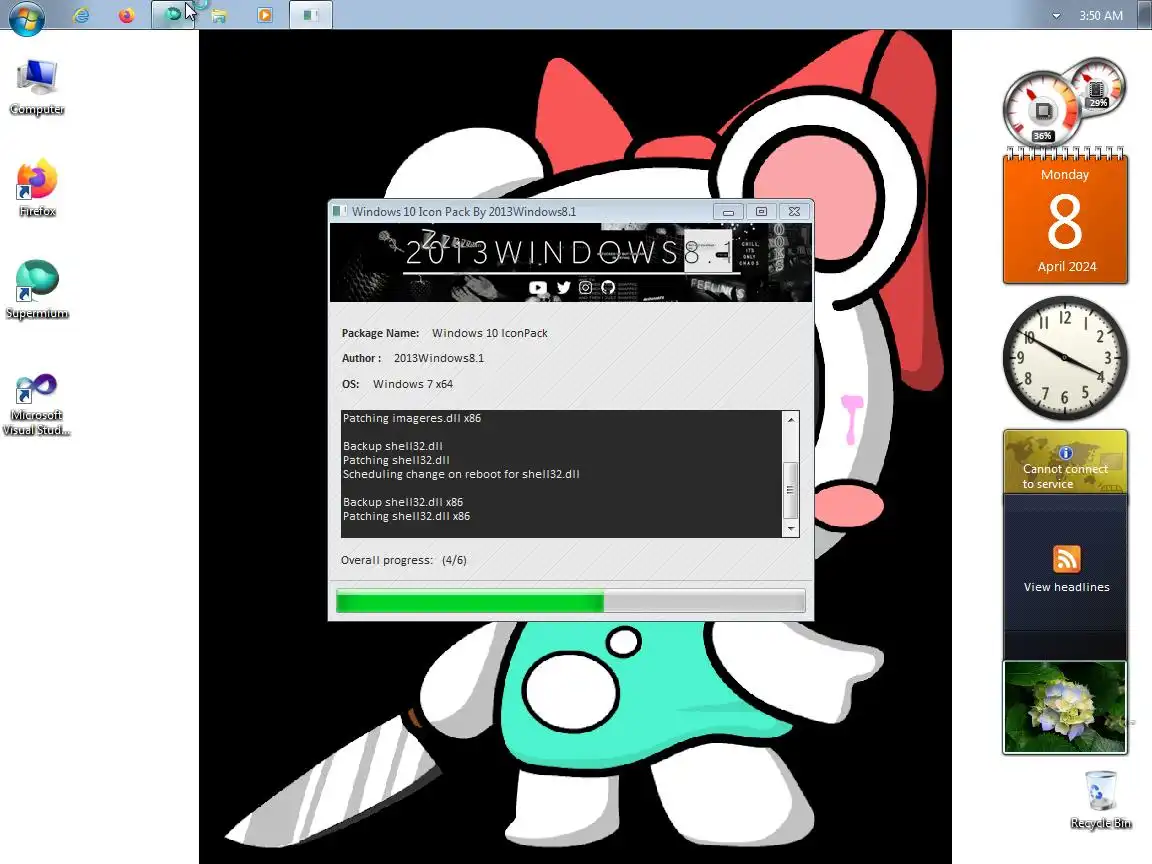1152x864 pixels.
Task: Click the RSS feed icon
Action: pyautogui.click(x=1066, y=558)
